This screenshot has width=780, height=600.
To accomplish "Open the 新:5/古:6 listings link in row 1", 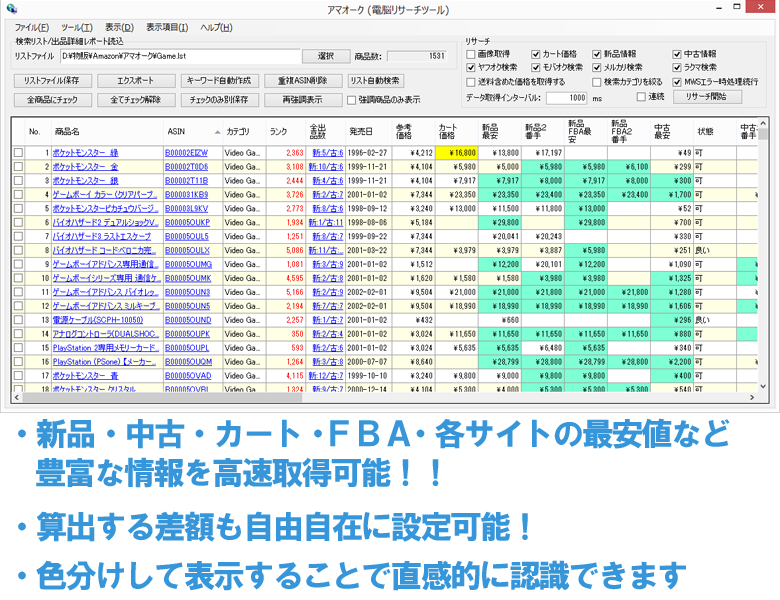I will point(328,153).
